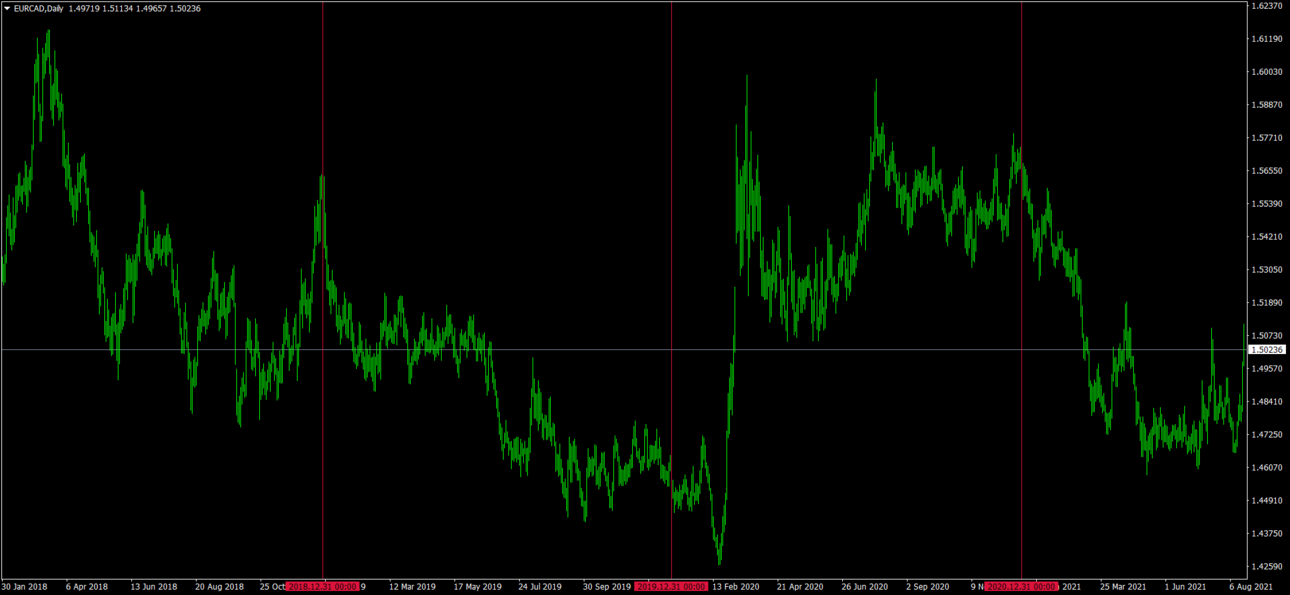The image size is (1290, 595).
Task: Click the 17 May 2019 date label
Action: click(477, 587)
